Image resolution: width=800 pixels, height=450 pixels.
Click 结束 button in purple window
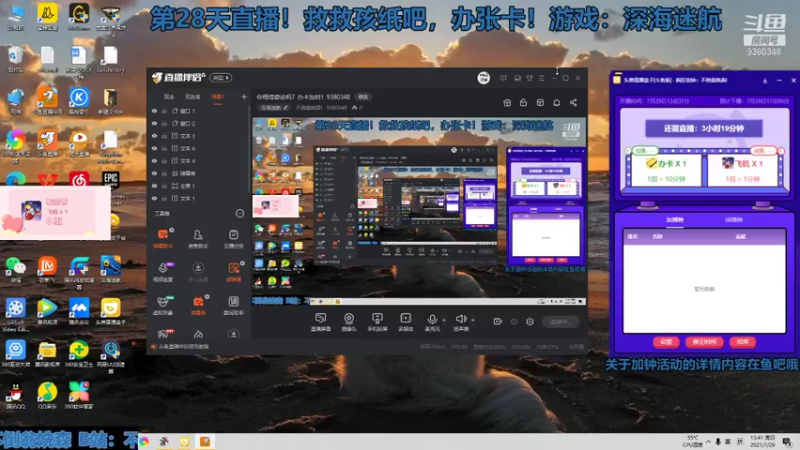(x=742, y=342)
